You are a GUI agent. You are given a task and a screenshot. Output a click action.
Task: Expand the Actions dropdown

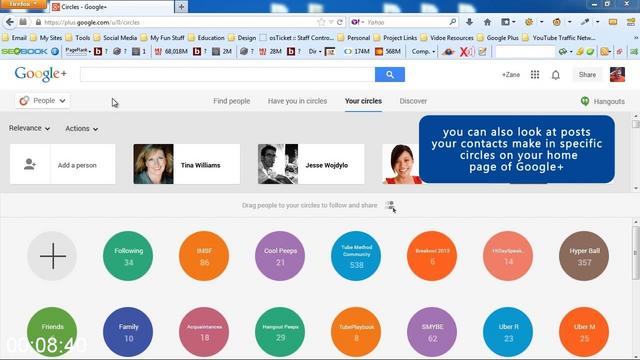(82, 129)
